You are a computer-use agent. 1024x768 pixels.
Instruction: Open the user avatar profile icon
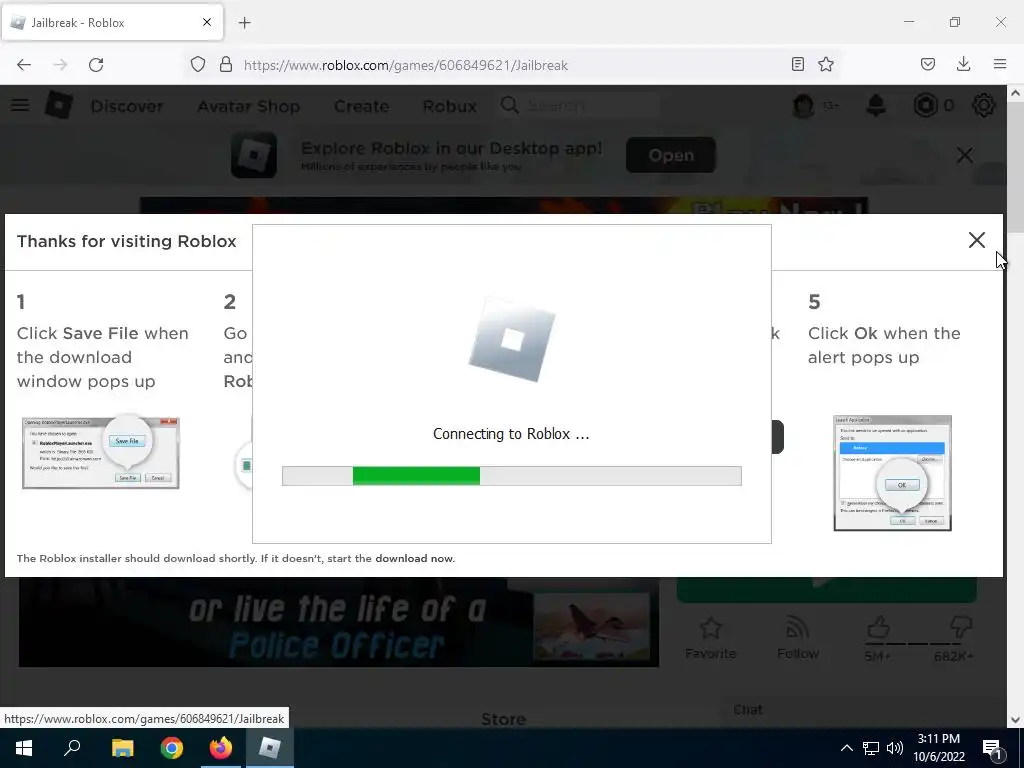click(803, 105)
